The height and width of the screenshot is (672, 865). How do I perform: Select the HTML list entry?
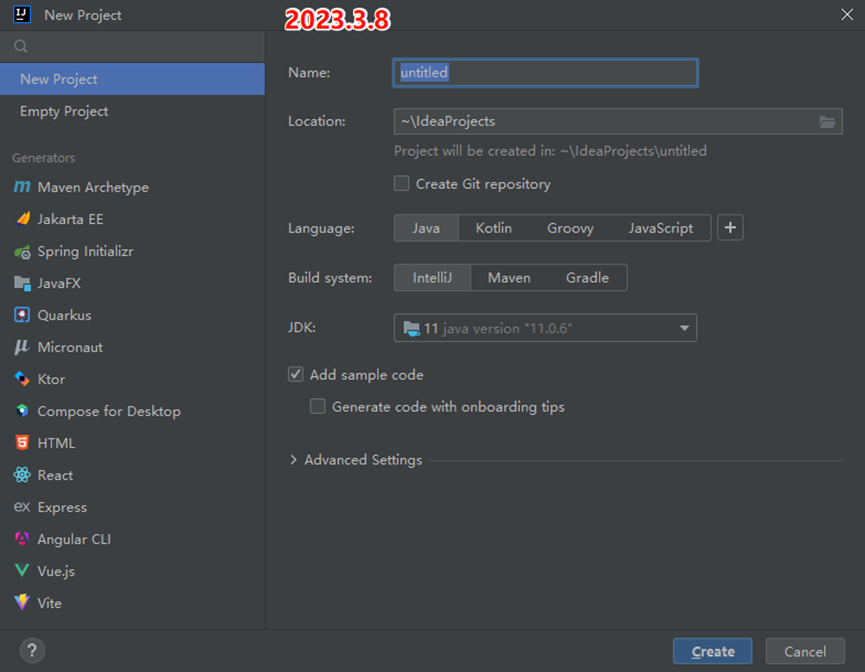click(132, 443)
